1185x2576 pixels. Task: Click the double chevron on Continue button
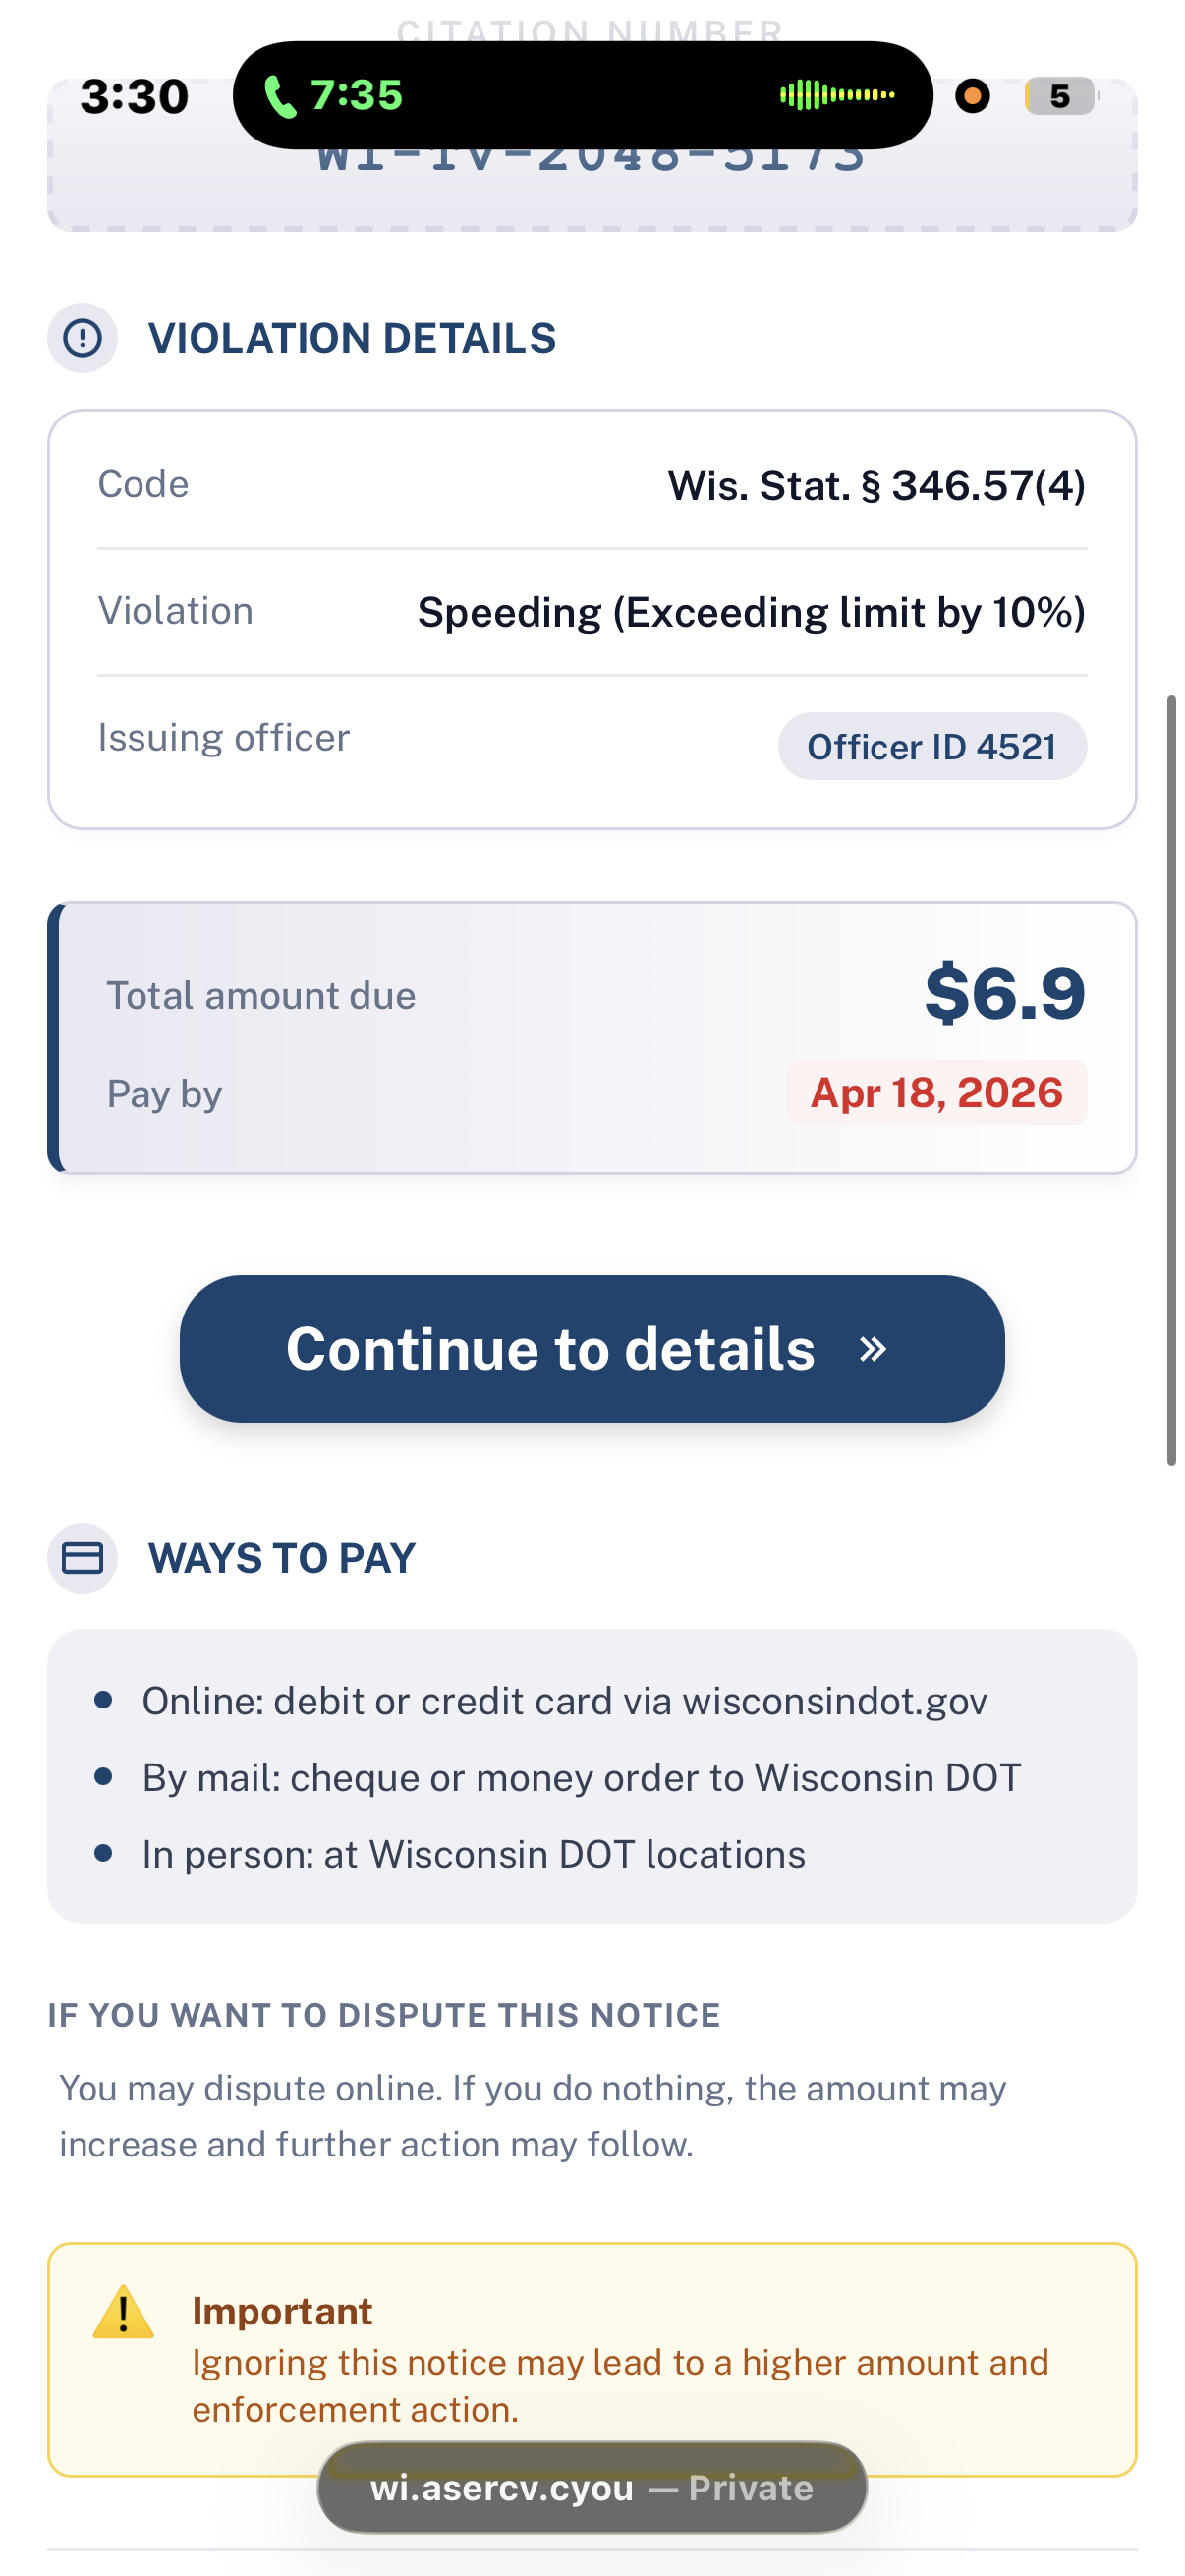tap(873, 1349)
